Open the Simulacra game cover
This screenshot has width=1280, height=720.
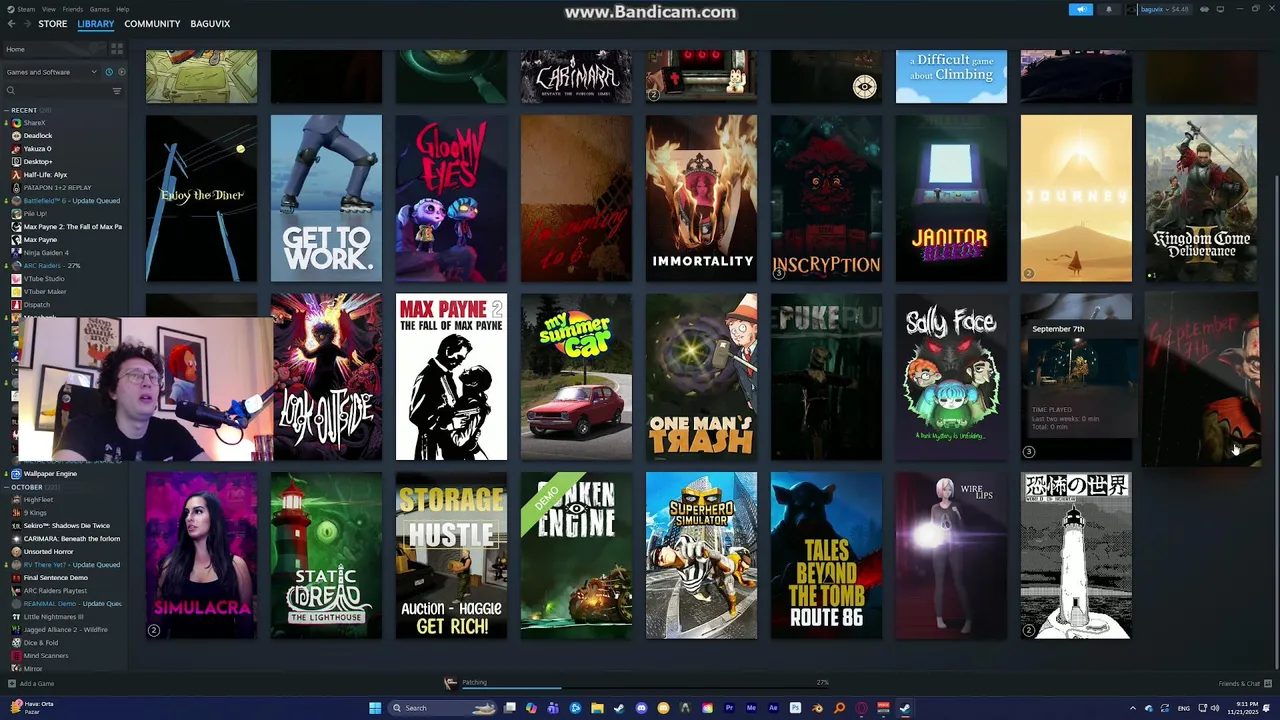coord(201,556)
